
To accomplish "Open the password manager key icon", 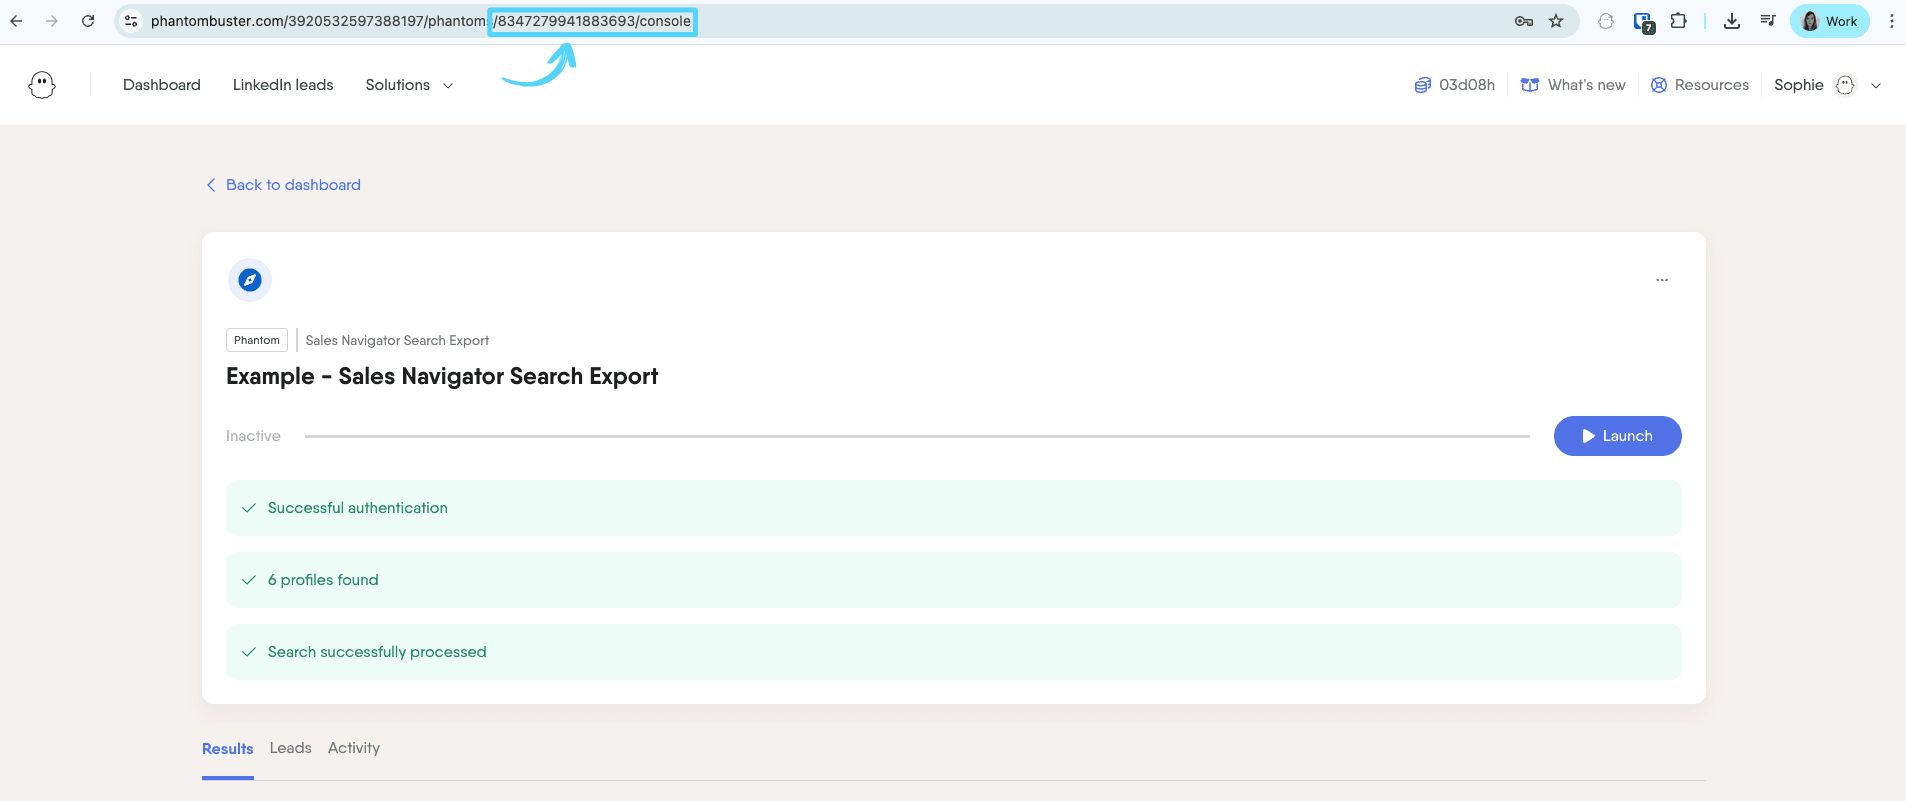I will (1524, 21).
